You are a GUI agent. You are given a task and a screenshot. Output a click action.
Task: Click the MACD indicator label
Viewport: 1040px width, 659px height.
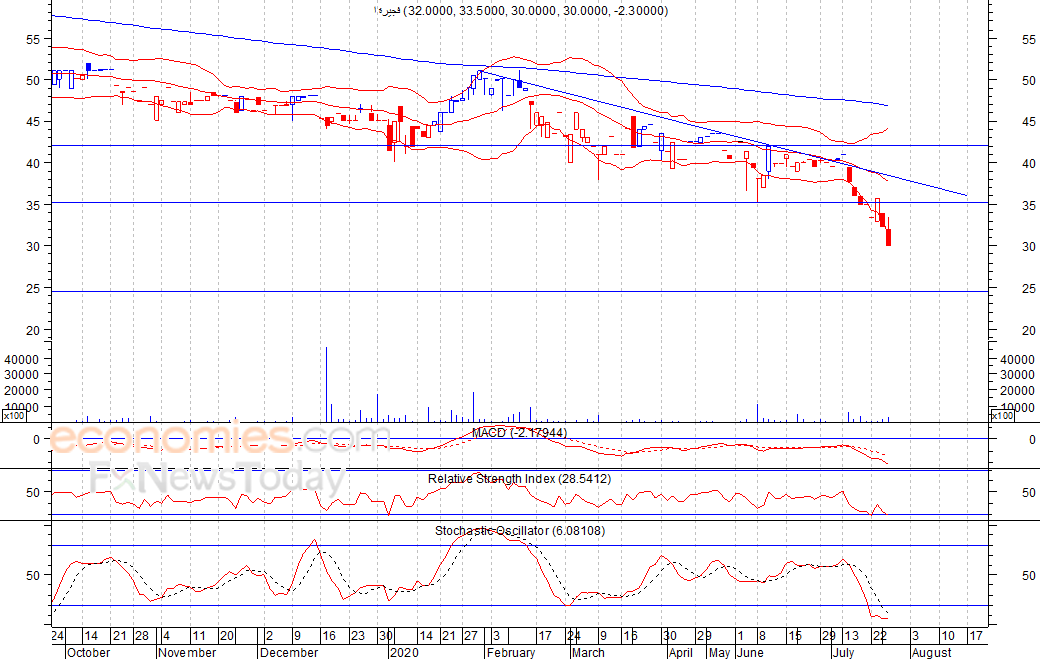[519, 433]
